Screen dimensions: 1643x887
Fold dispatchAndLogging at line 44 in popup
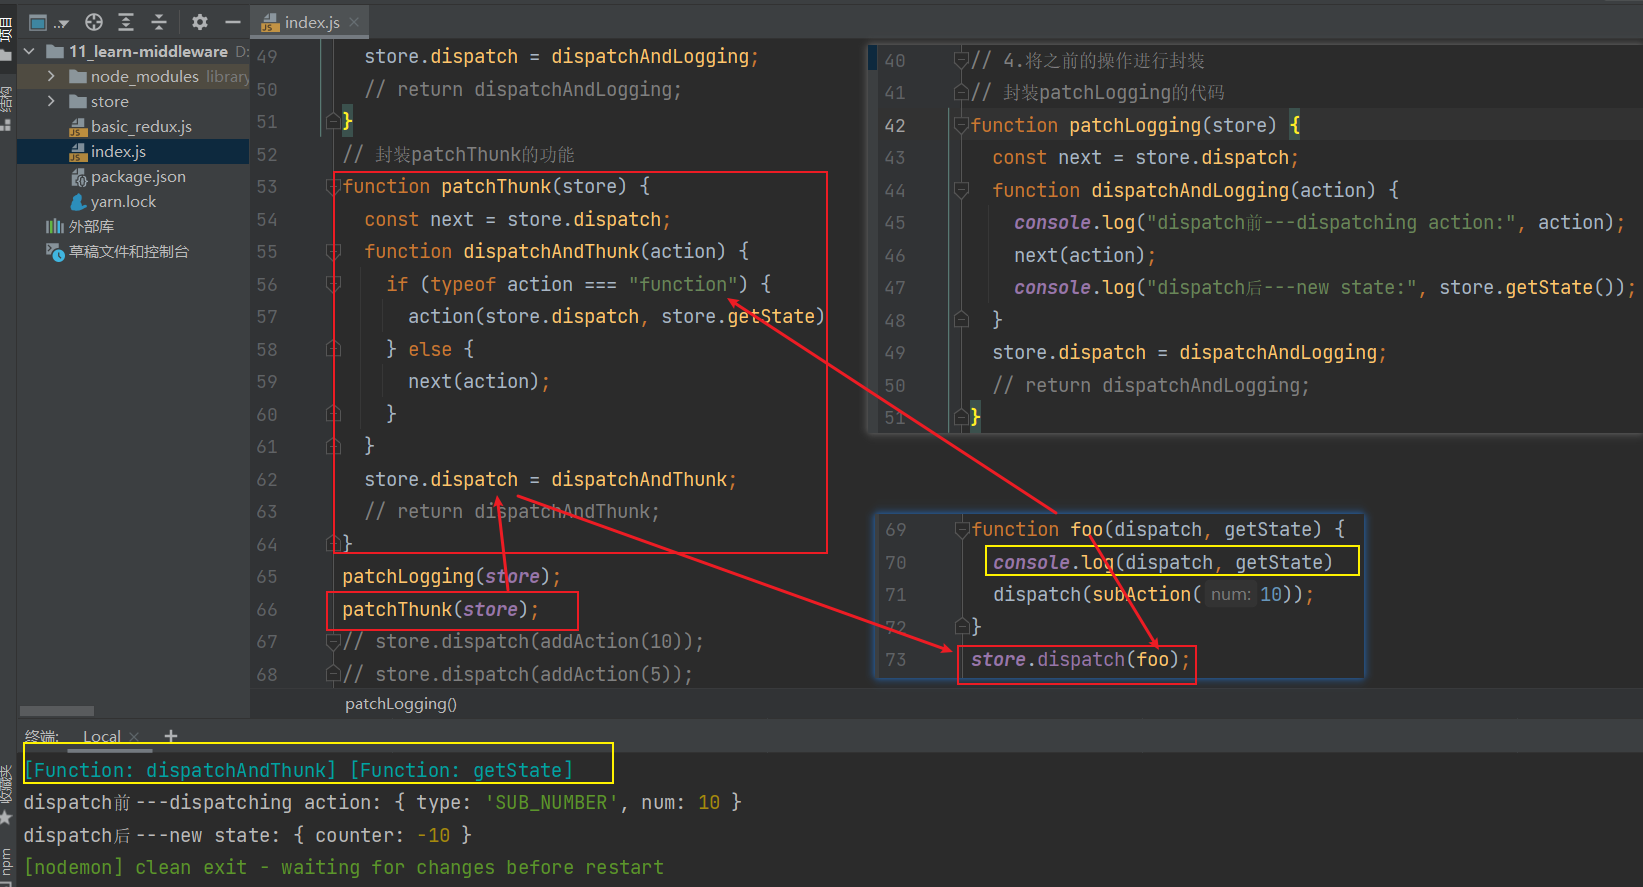pos(962,190)
